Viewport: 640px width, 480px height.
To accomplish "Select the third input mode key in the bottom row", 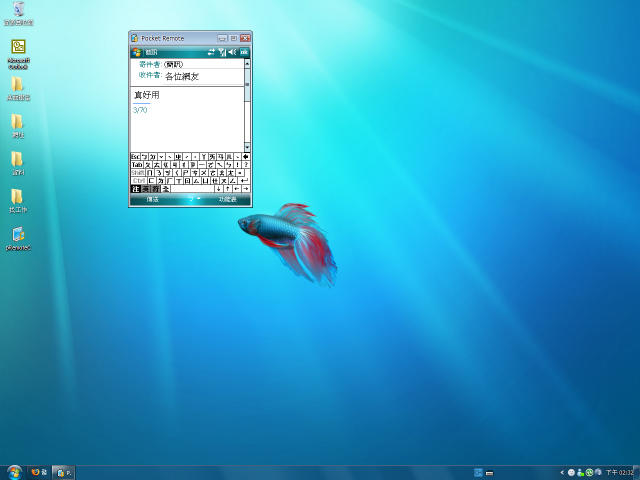I will 155,189.
